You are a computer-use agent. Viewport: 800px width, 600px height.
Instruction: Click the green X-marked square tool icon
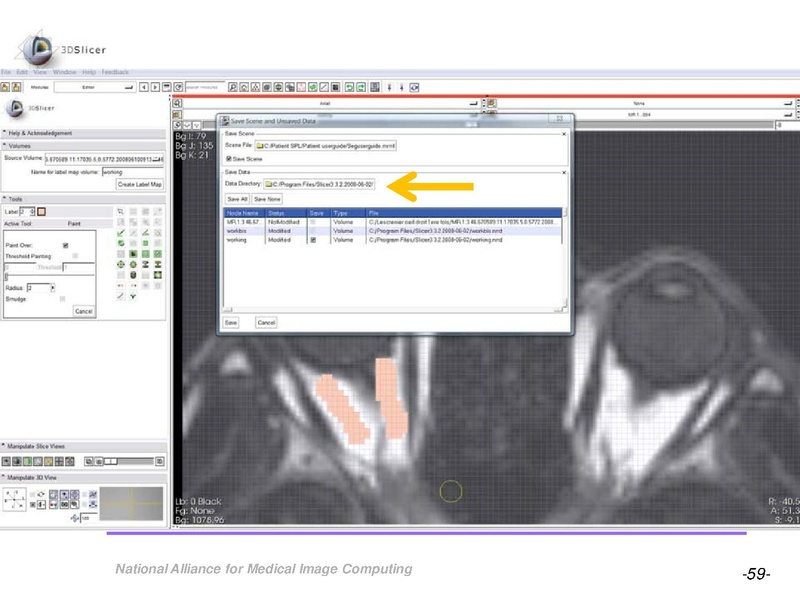point(158,254)
